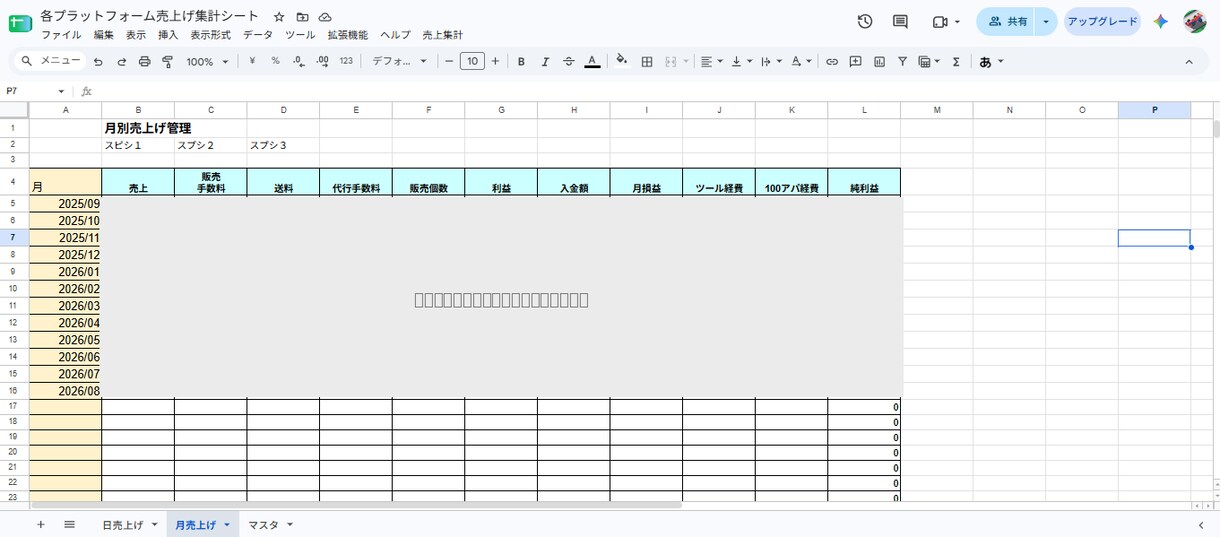1220x537 pixels.
Task: Click the font size field
Action: click(472, 61)
